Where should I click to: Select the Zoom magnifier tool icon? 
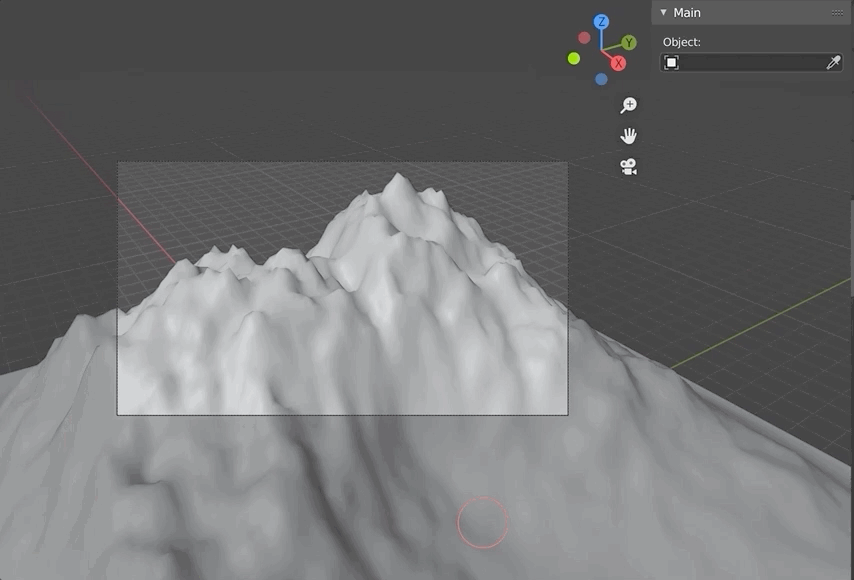pyautogui.click(x=628, y=104)
